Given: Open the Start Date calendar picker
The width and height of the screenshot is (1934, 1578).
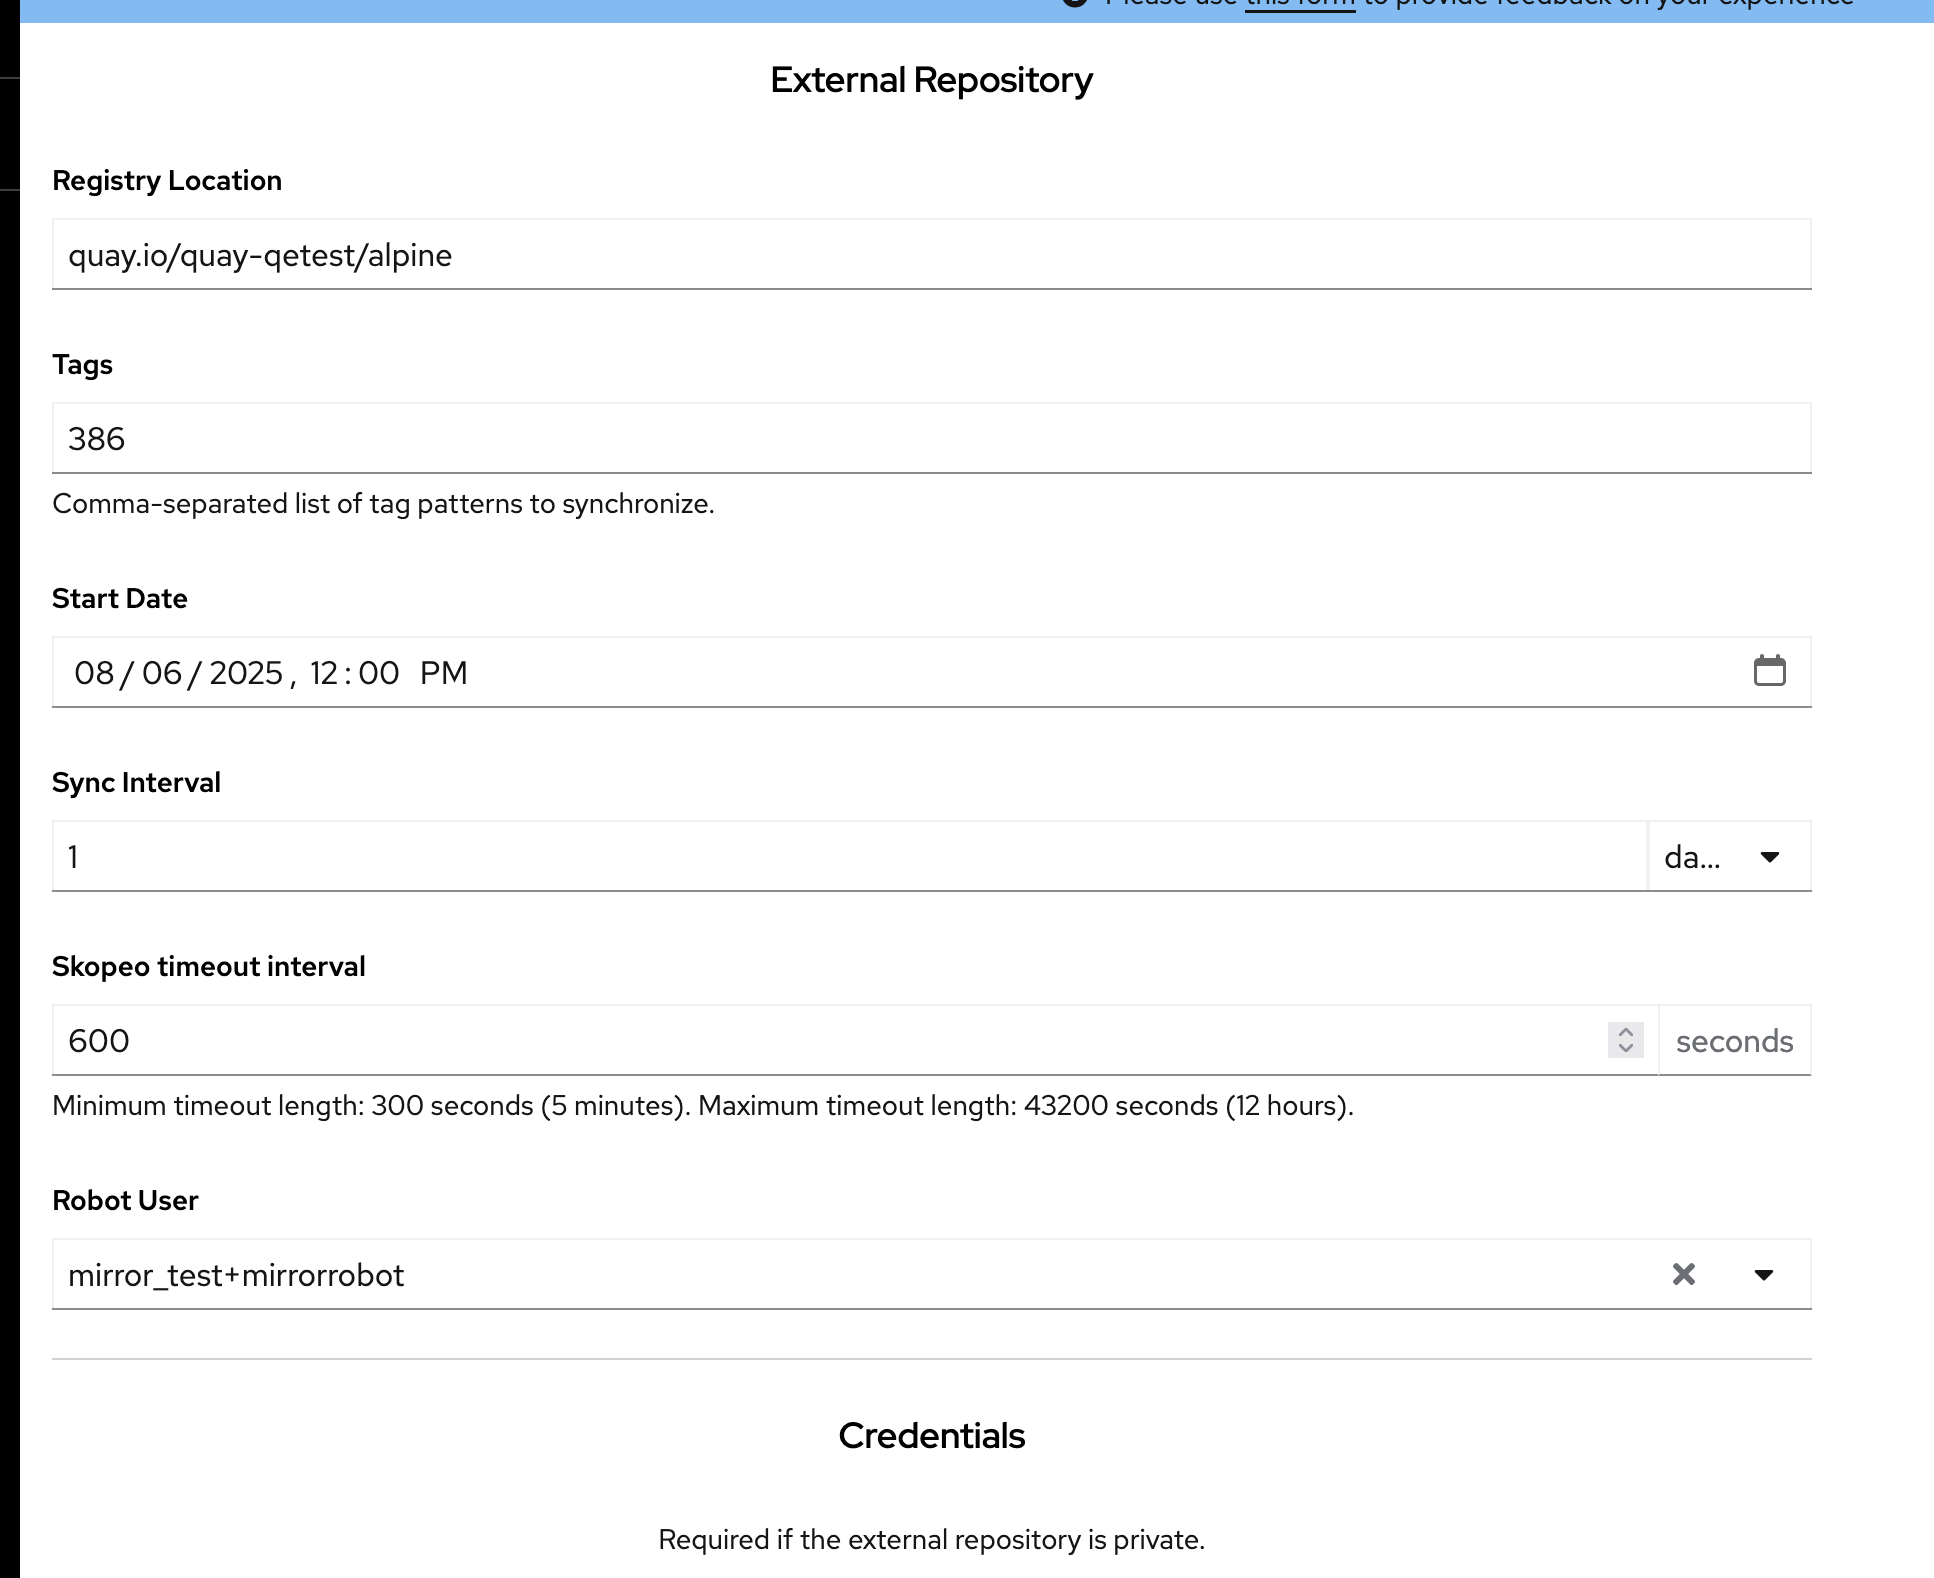Looking at the screenshot, I should [1769, 671].
